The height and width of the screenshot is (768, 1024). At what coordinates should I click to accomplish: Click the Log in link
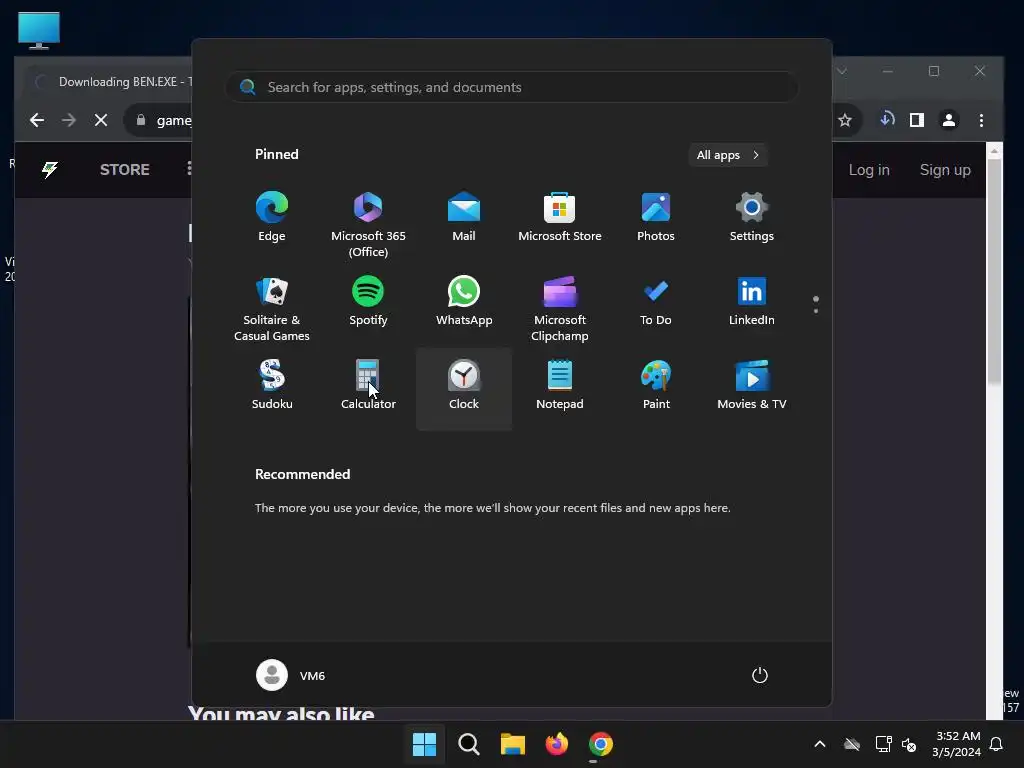tap(869, 170)
